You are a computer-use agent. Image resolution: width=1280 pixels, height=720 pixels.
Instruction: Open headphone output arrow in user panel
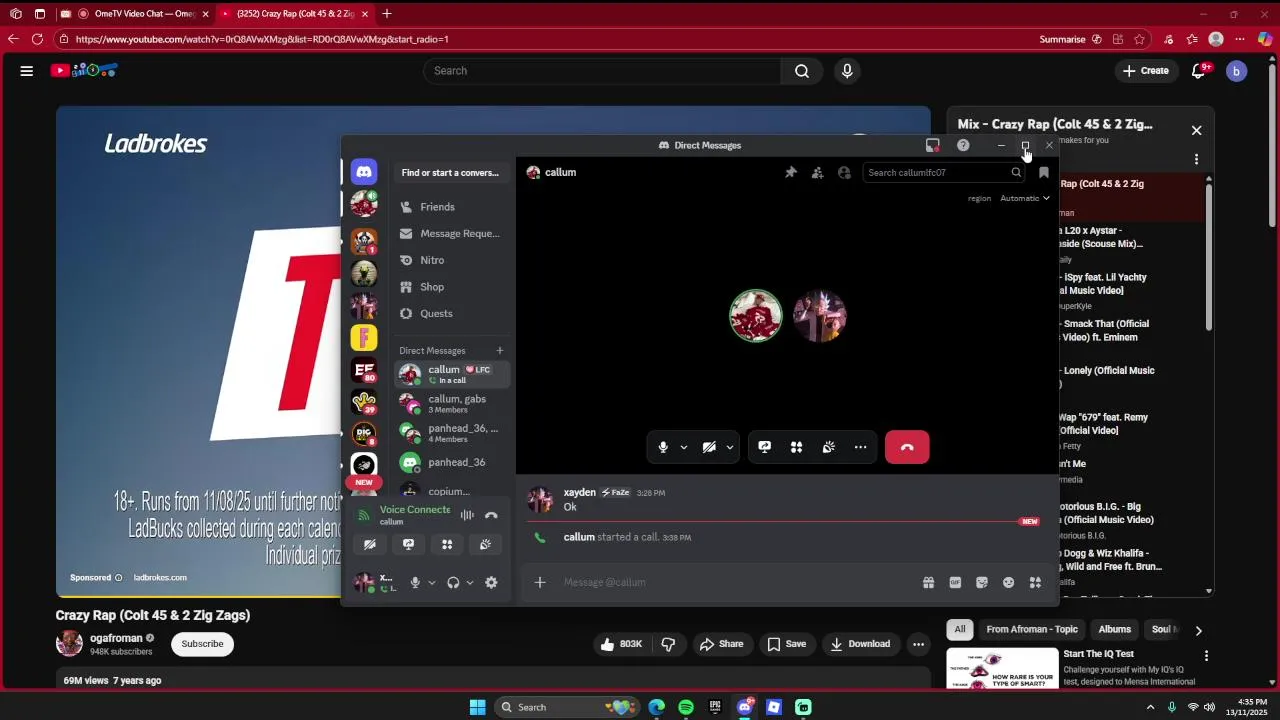pyautogui.click(x=470, y=582)
